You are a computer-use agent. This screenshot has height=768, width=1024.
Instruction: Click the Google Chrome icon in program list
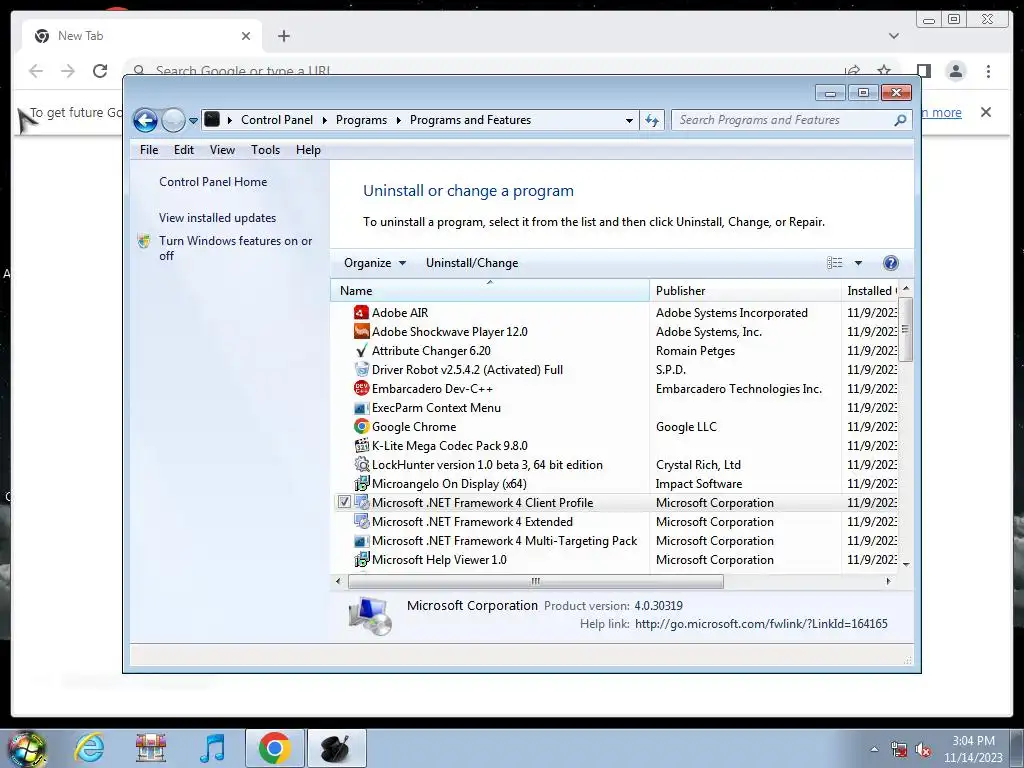361,426
